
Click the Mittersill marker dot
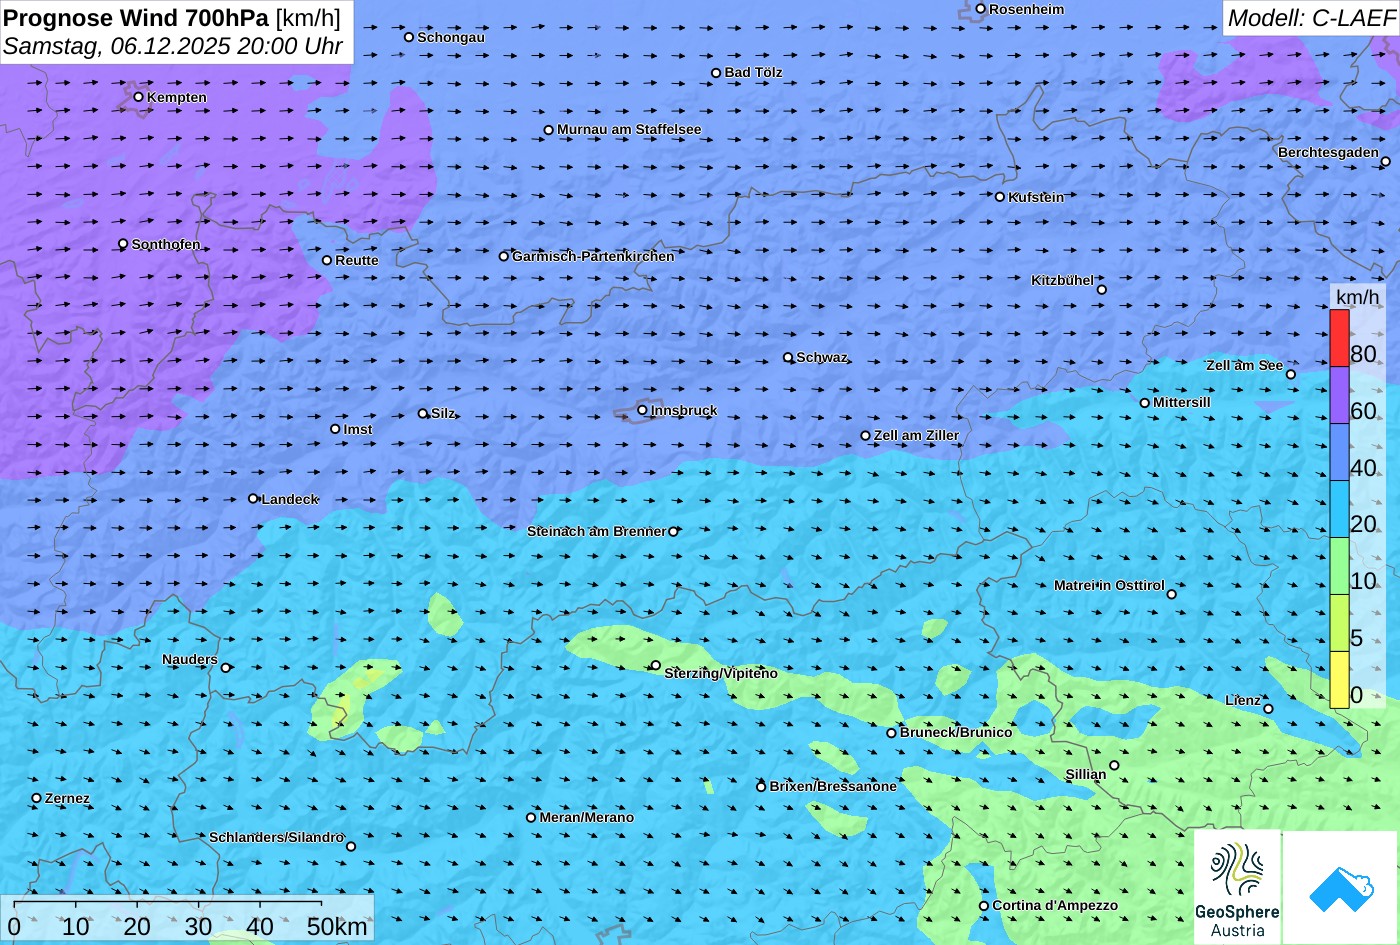click(1144, 402)
